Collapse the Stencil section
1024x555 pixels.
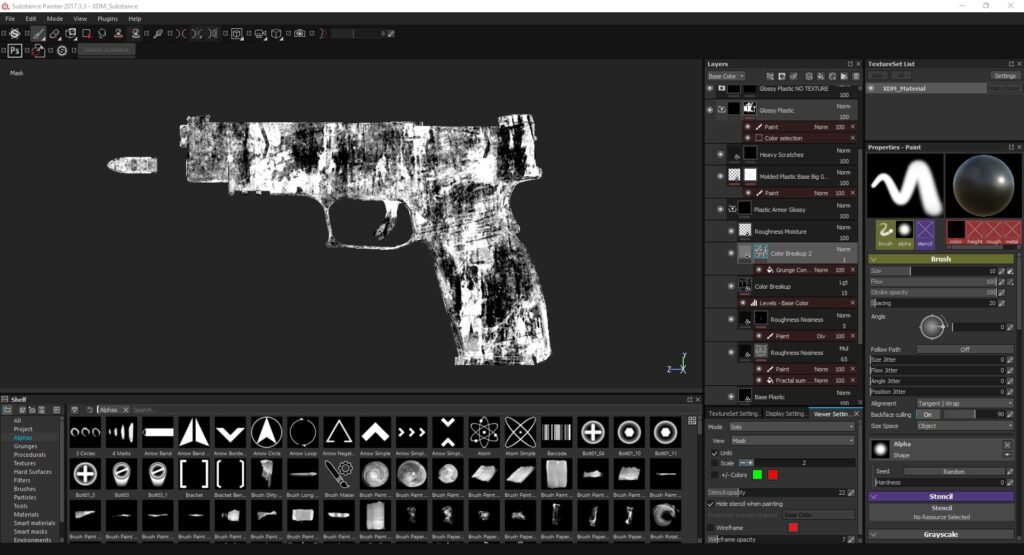click(x=874, y=497)
